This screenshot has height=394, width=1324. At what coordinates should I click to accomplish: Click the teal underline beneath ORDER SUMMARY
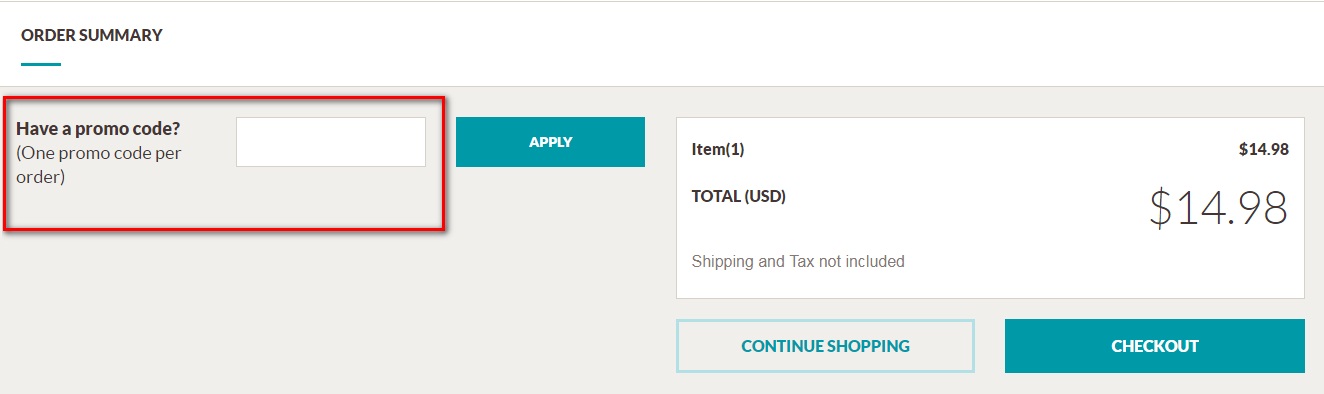point(41,65)
